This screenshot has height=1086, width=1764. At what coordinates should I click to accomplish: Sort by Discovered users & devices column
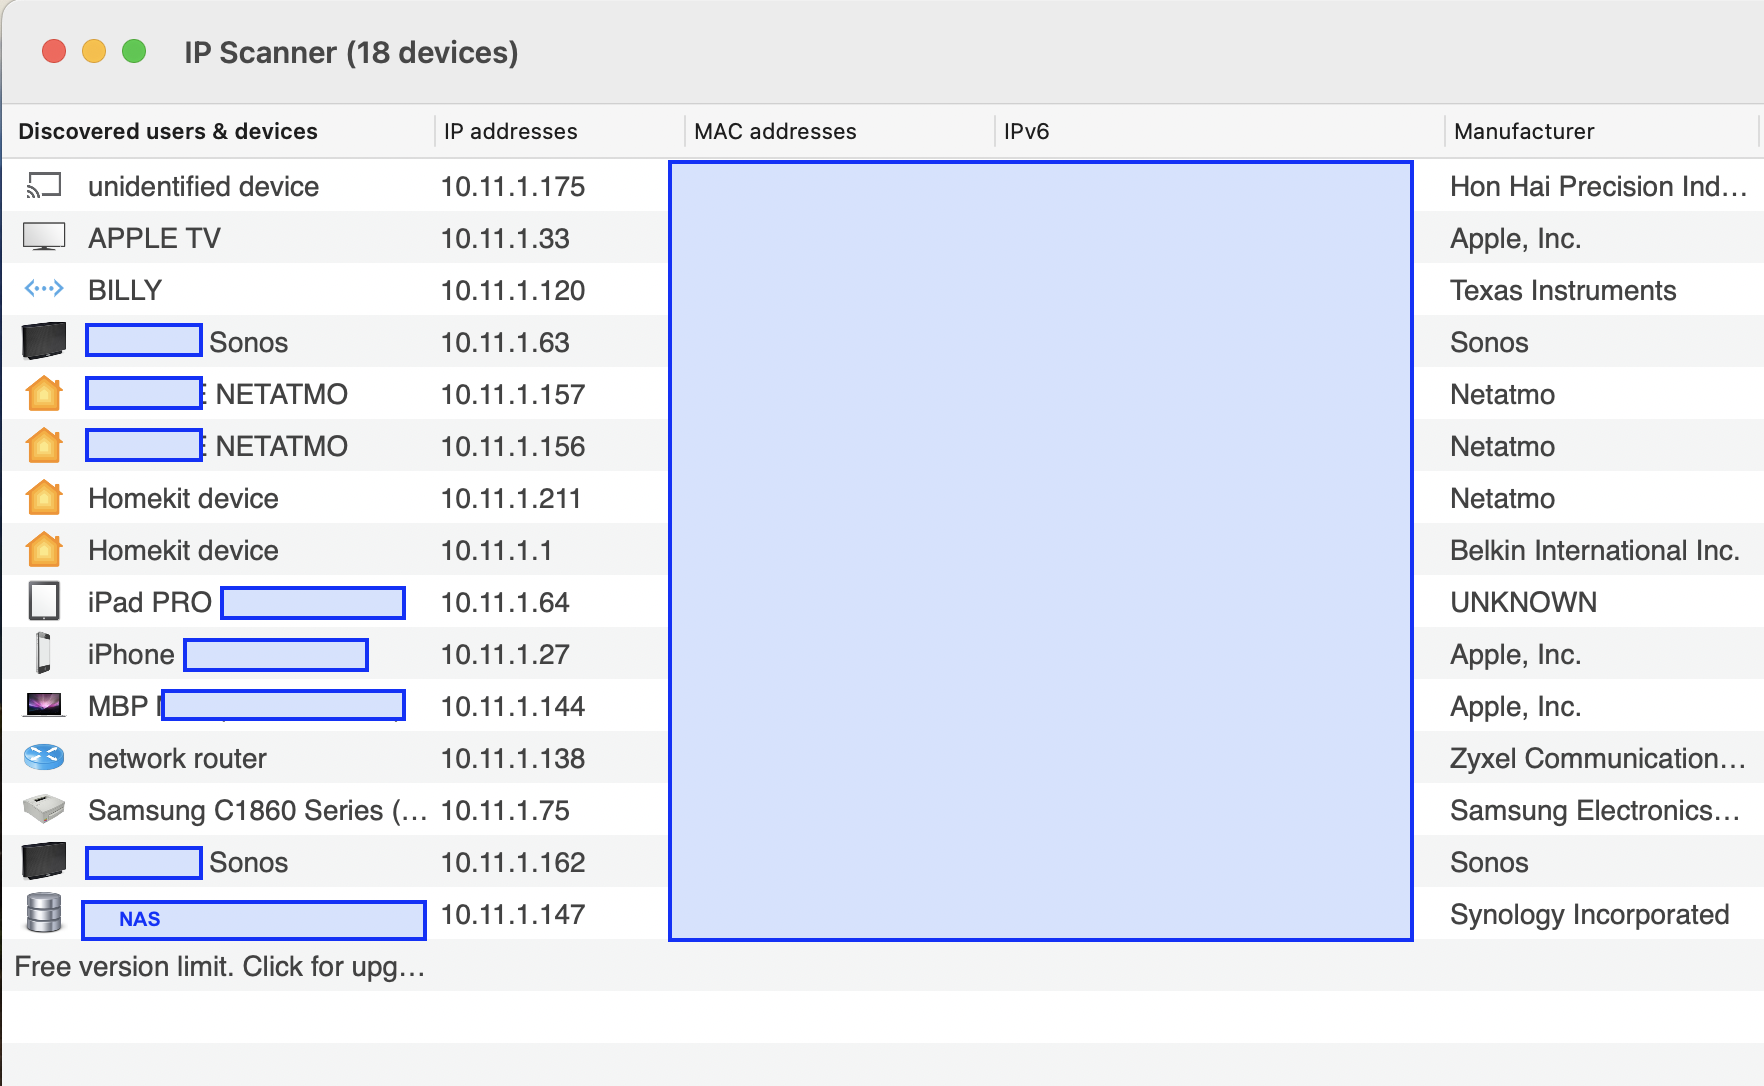tap(168, 131)
